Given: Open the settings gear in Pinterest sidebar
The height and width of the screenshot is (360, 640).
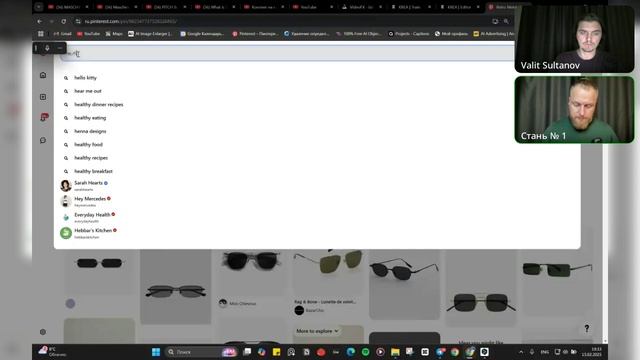Looking at the screenshot, I should pyautogui.click(x=43, y=332).
